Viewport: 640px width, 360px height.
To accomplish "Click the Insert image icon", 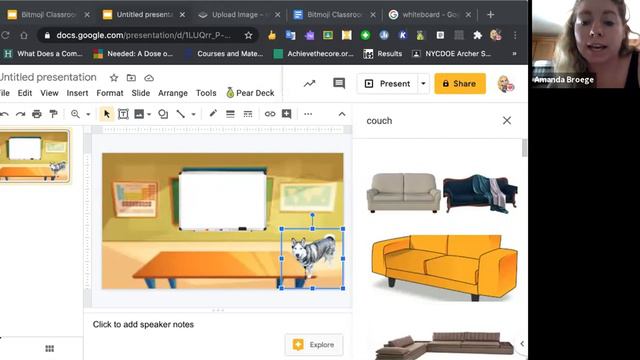I will tap(139, 114).
